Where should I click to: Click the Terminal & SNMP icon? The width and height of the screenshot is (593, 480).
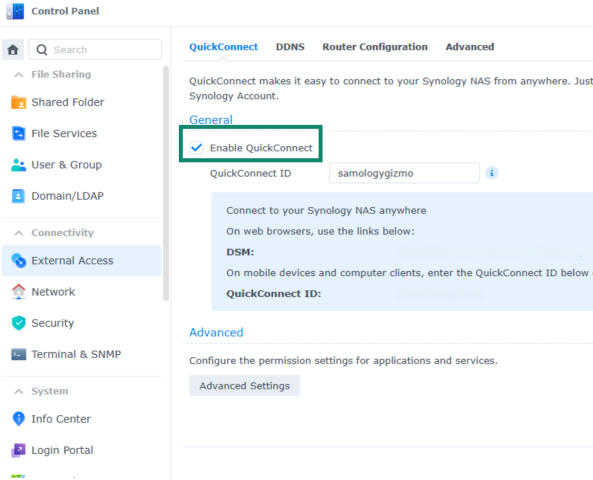pos(18,354)
